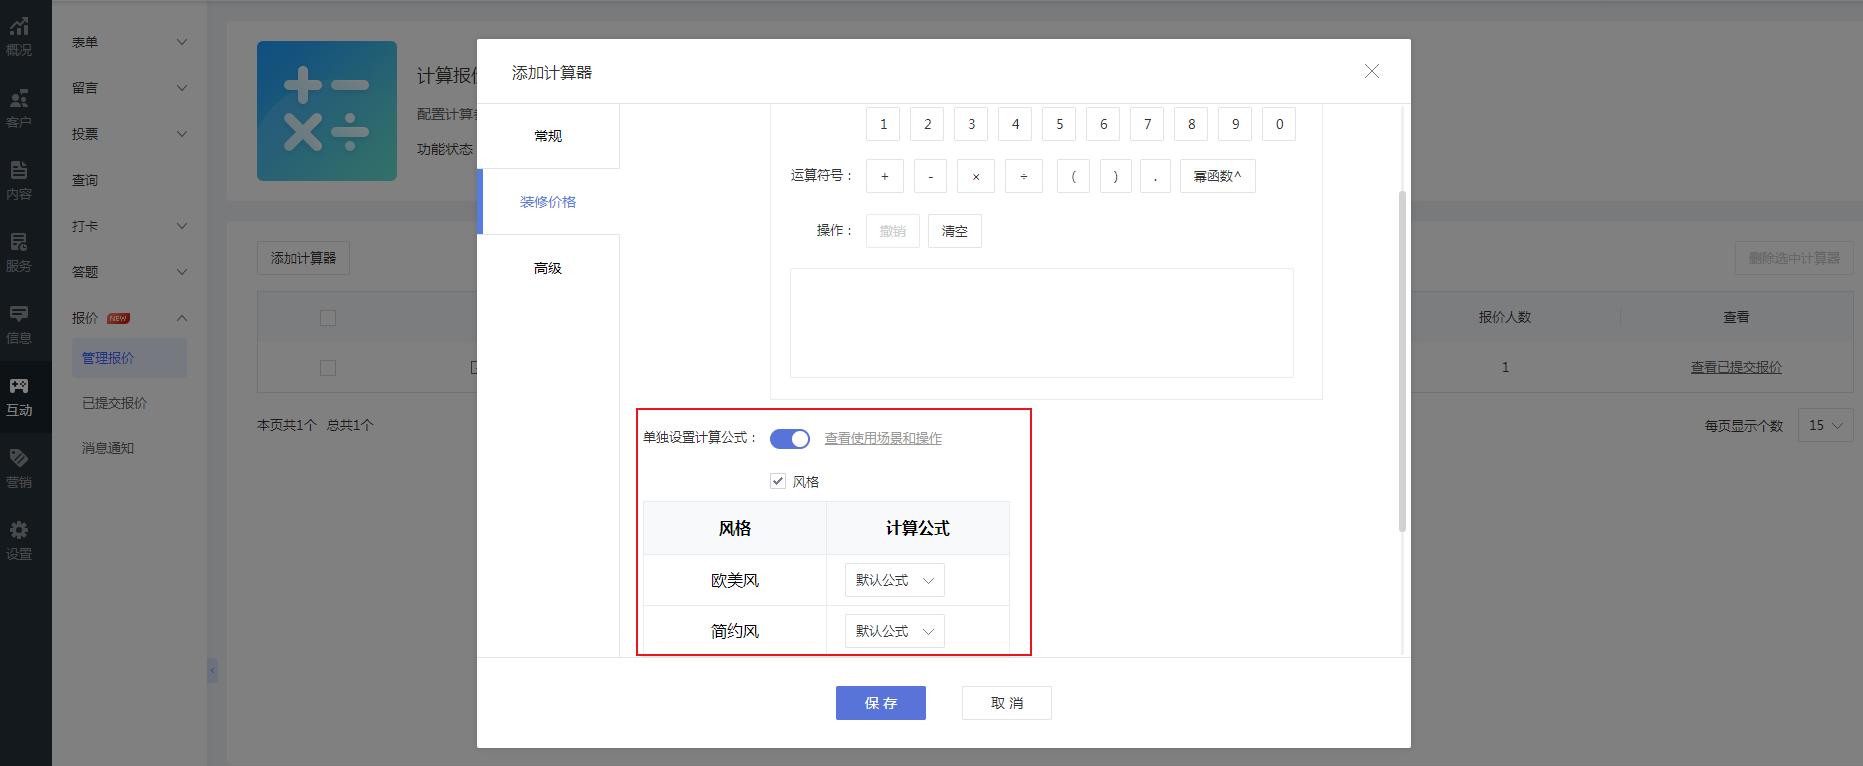Insert the plus operator
This screenshot has height=766, width=1863.
coord(885,176)
